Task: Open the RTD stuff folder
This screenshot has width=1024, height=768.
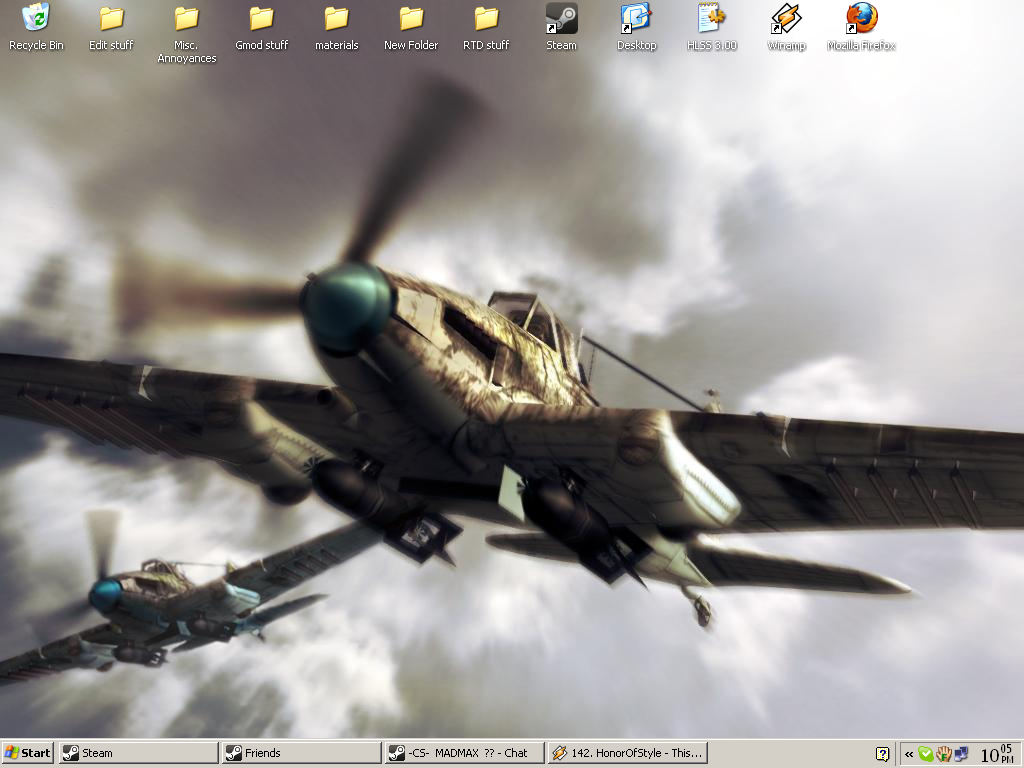Action: tap(486, 19)
